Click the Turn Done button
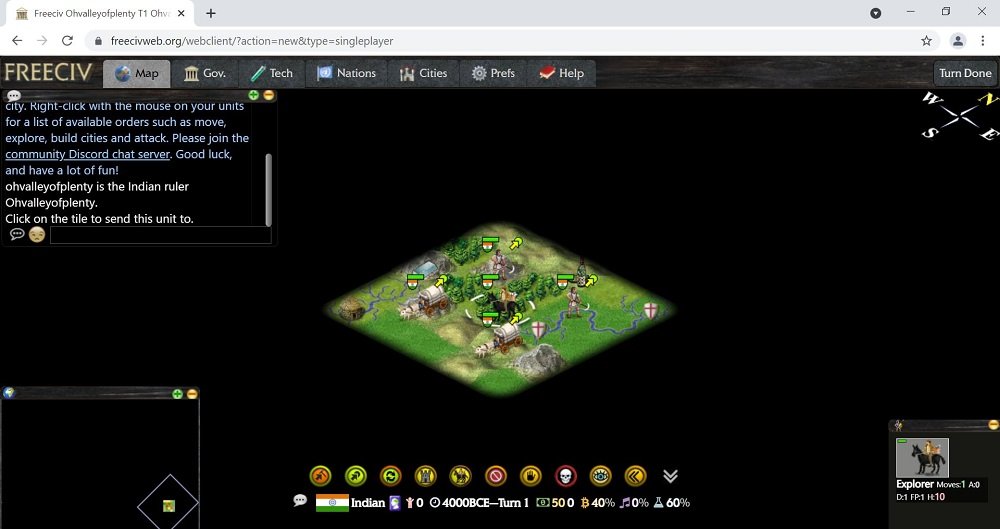This screenshot has width=1000, height=529. (x=965, y=73)
